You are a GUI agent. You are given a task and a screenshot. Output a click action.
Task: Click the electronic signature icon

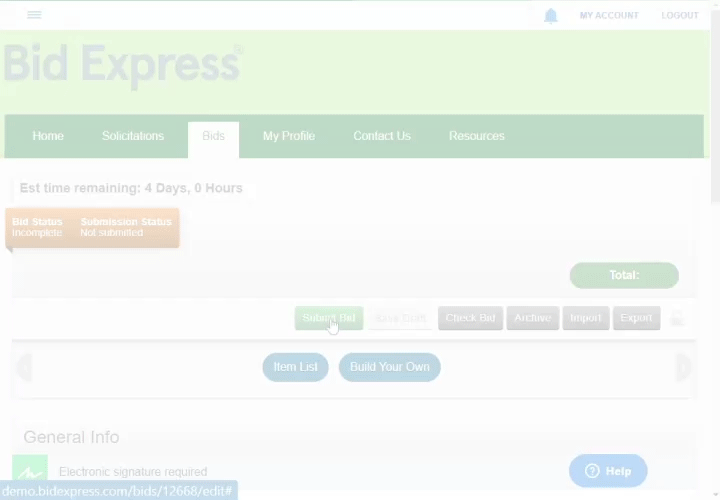[x=30, y=471]
